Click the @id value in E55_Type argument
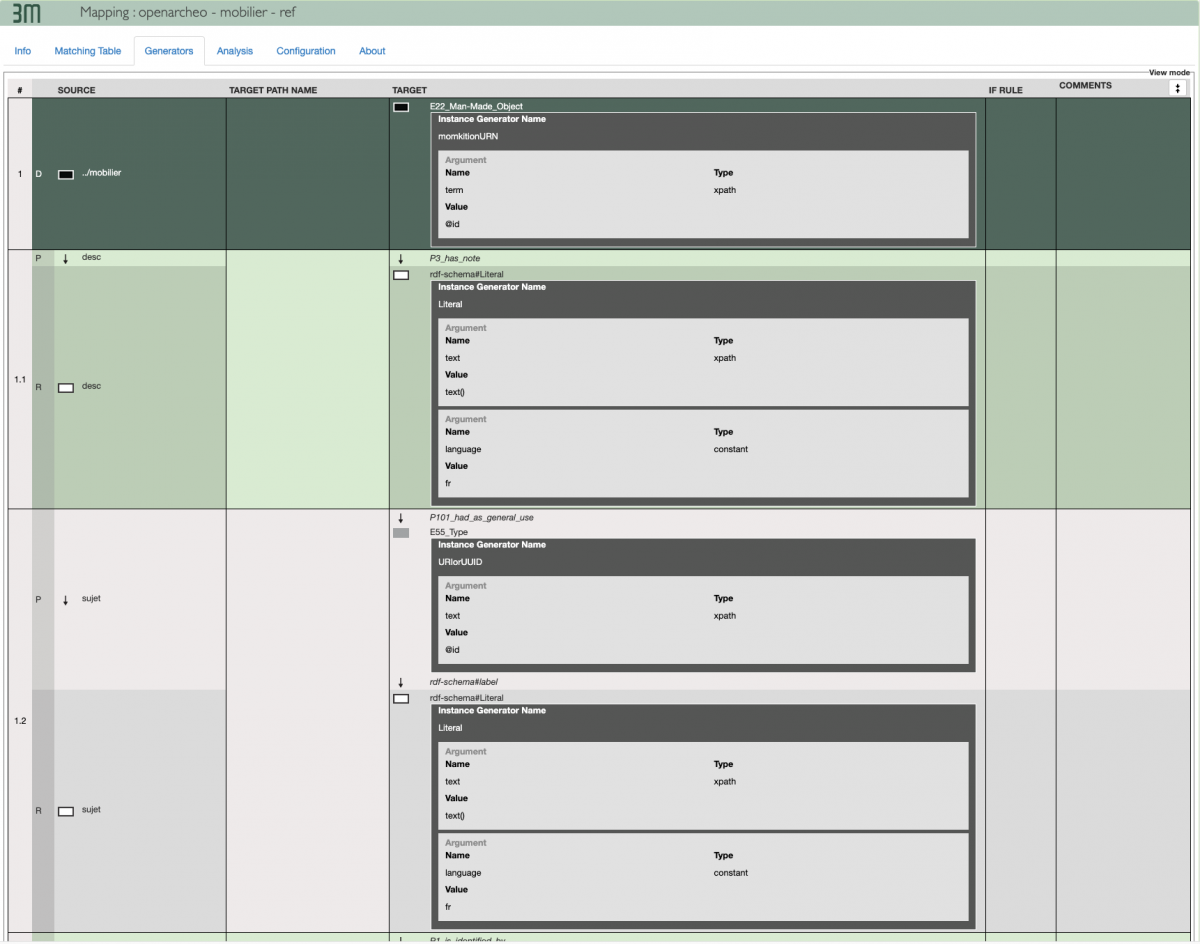 pos(452,649)
